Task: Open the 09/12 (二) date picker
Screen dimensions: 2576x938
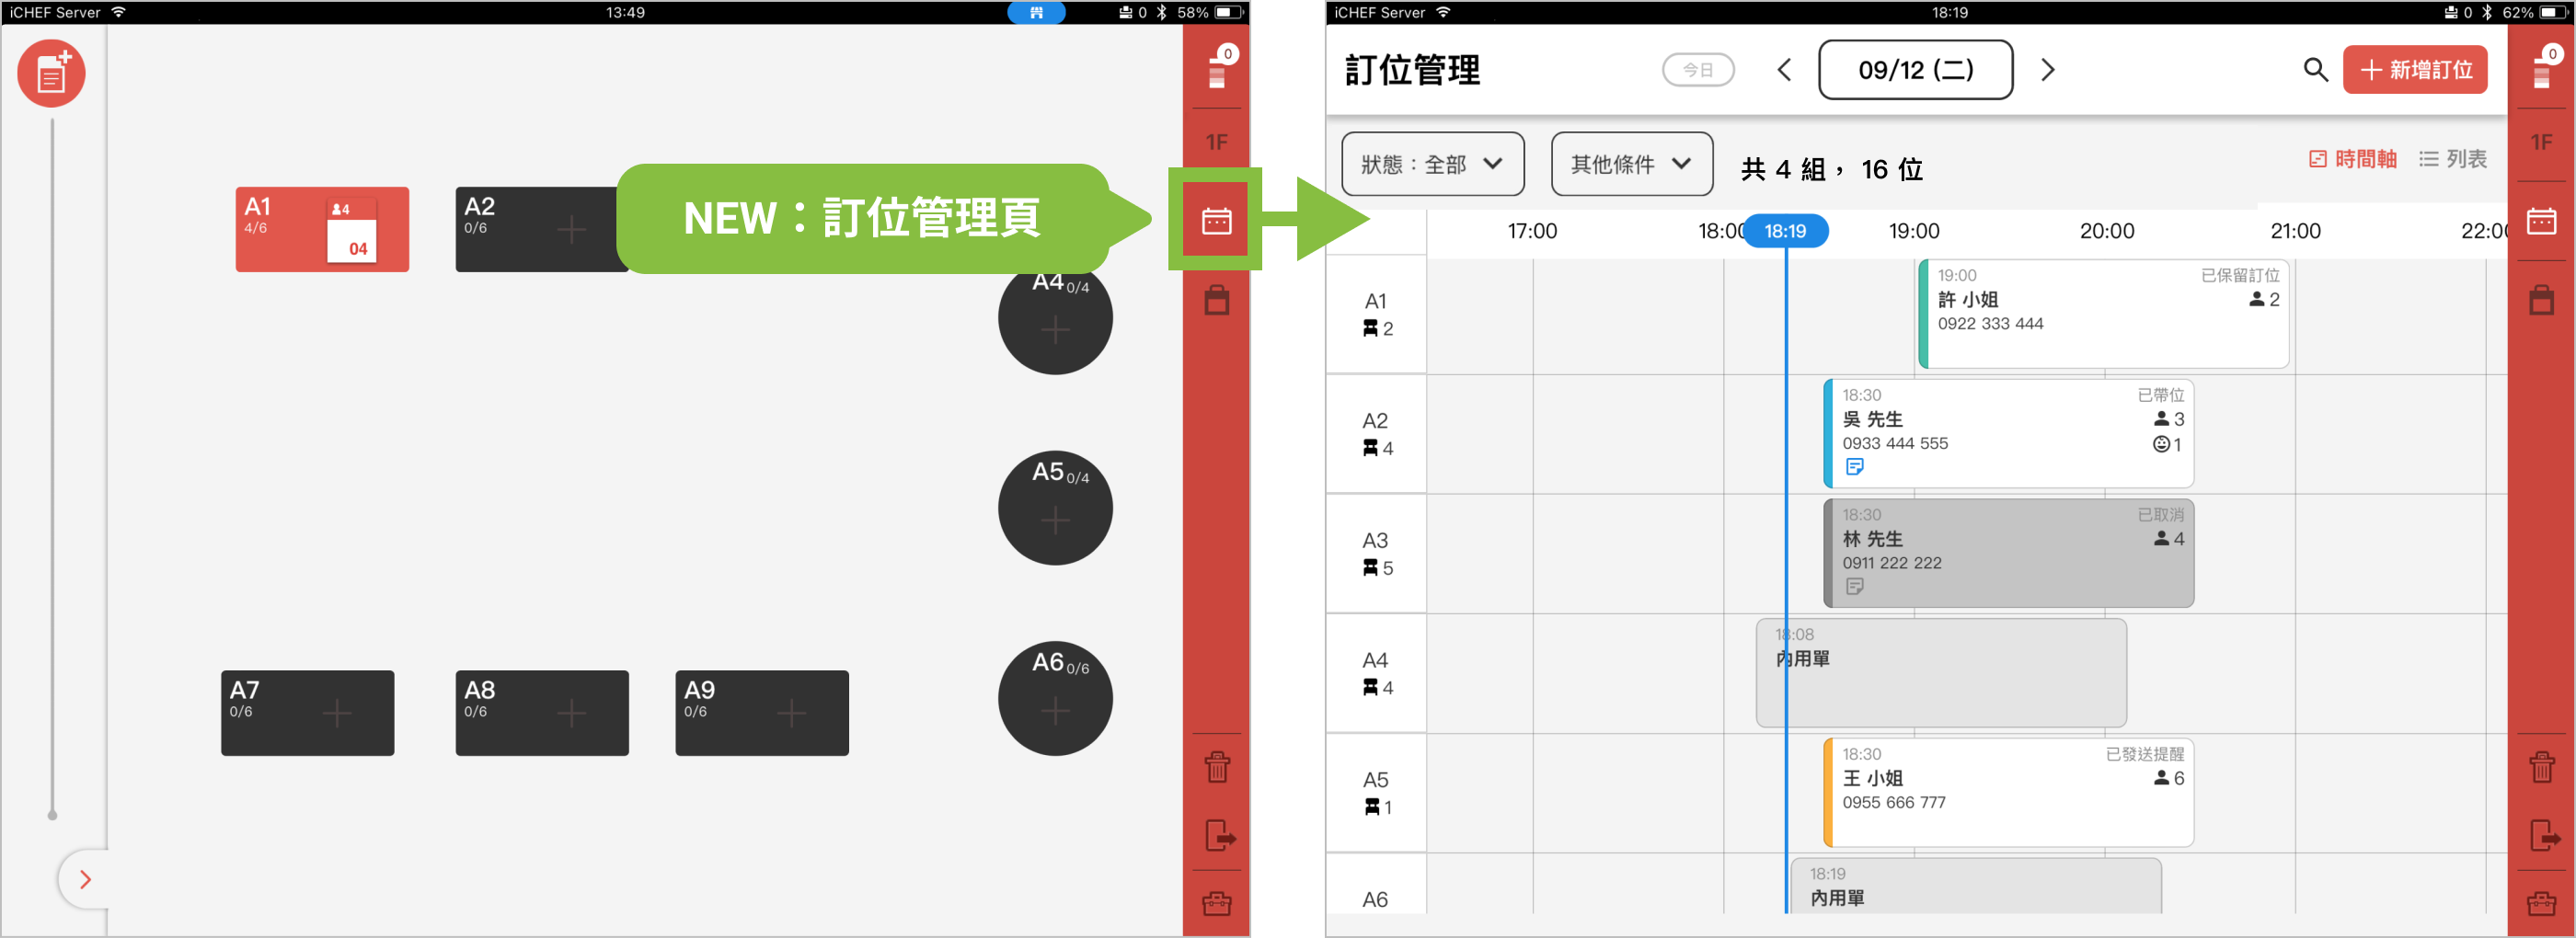Action: 1914,70
